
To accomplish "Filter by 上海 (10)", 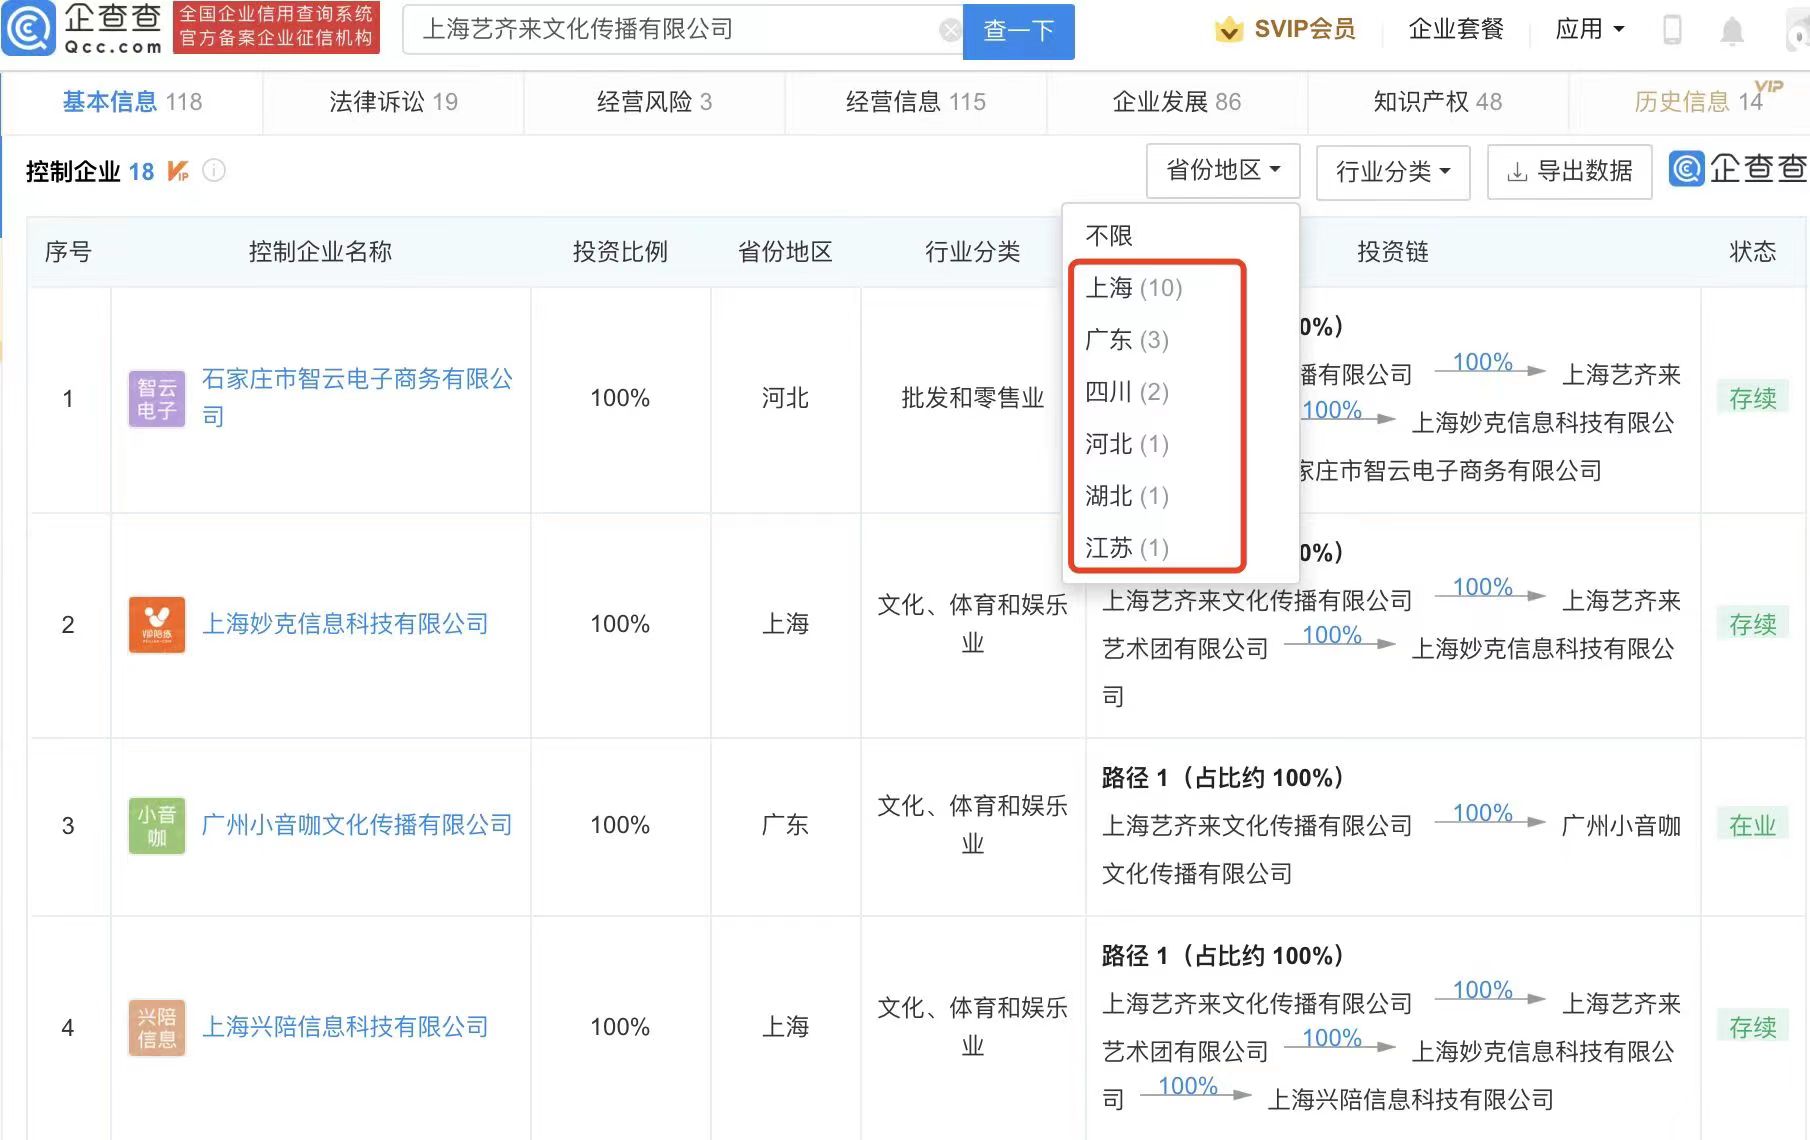I will (1134, 288).
